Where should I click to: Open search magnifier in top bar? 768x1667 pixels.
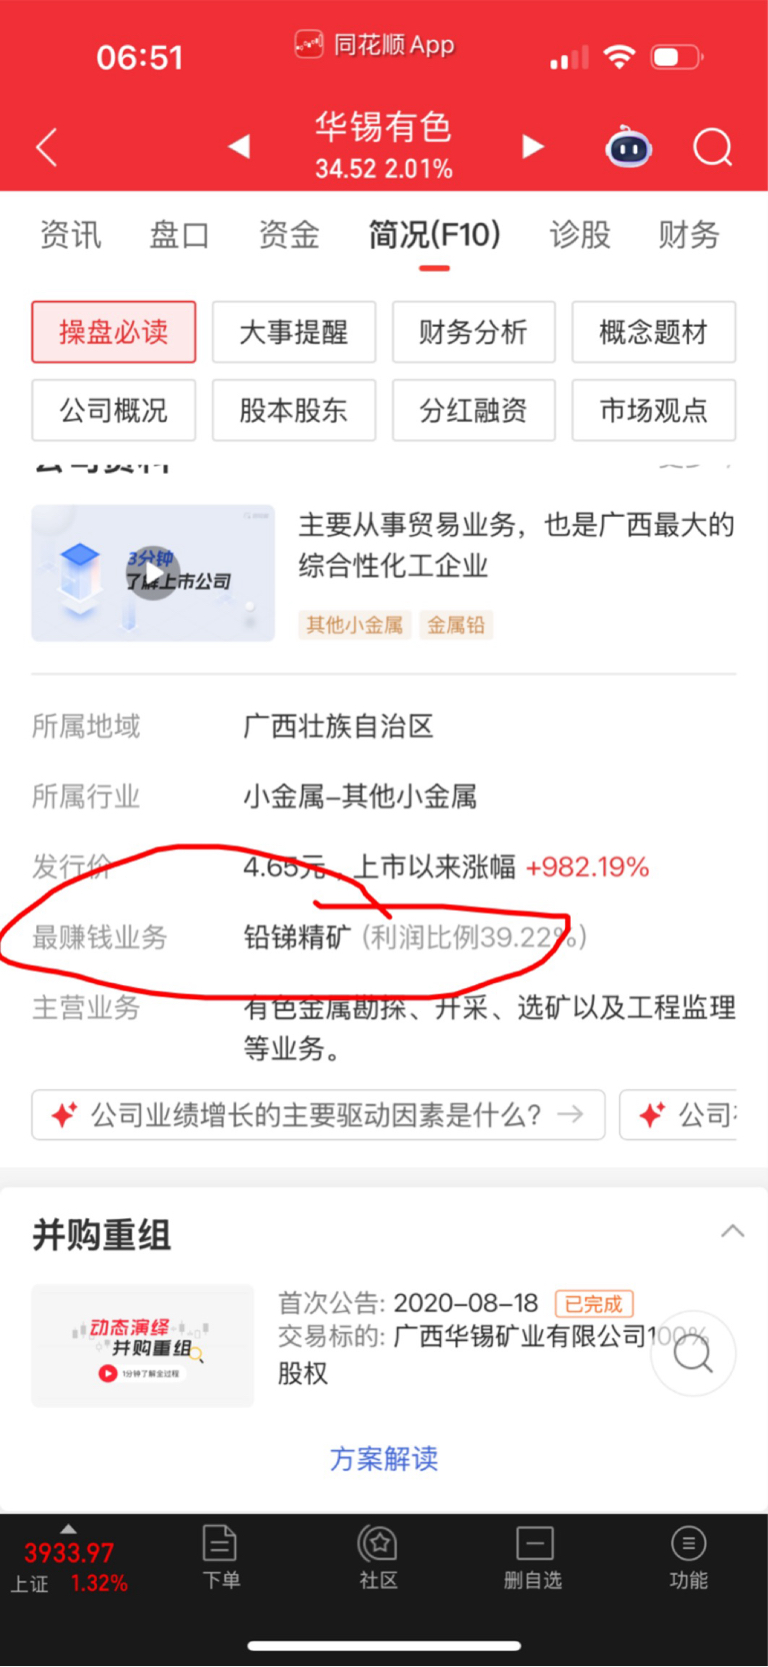[713, 148]
